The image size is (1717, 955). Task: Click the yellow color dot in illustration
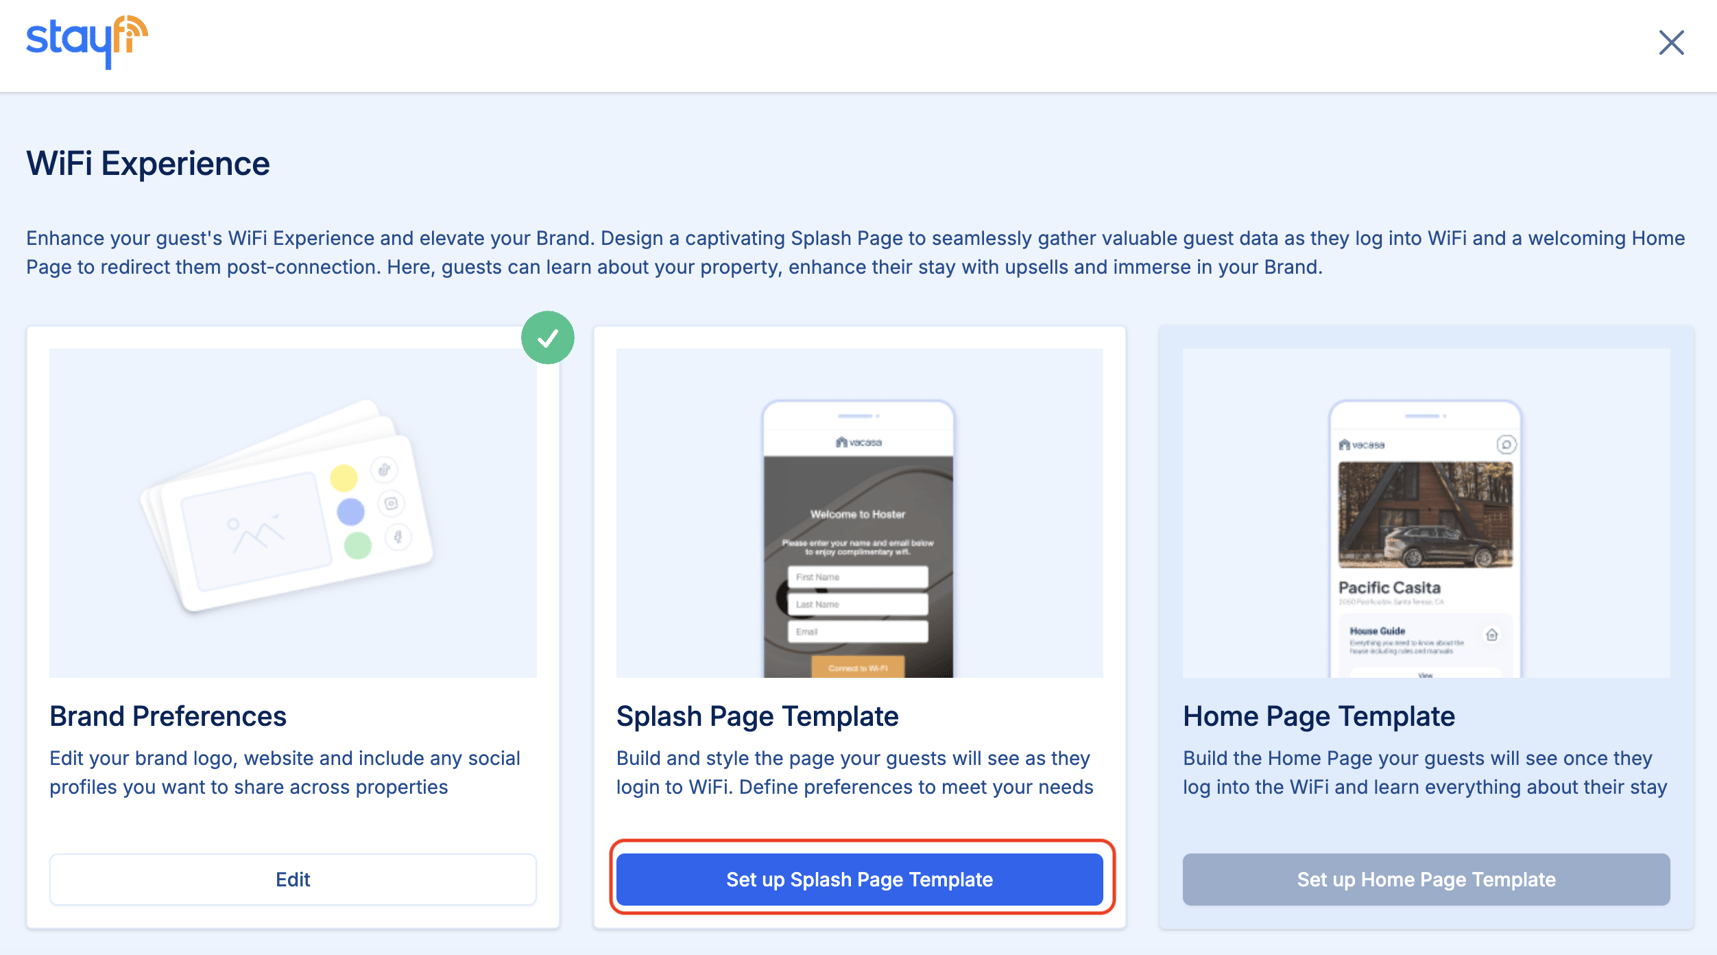pyautogui.click(x=343, y=478)
